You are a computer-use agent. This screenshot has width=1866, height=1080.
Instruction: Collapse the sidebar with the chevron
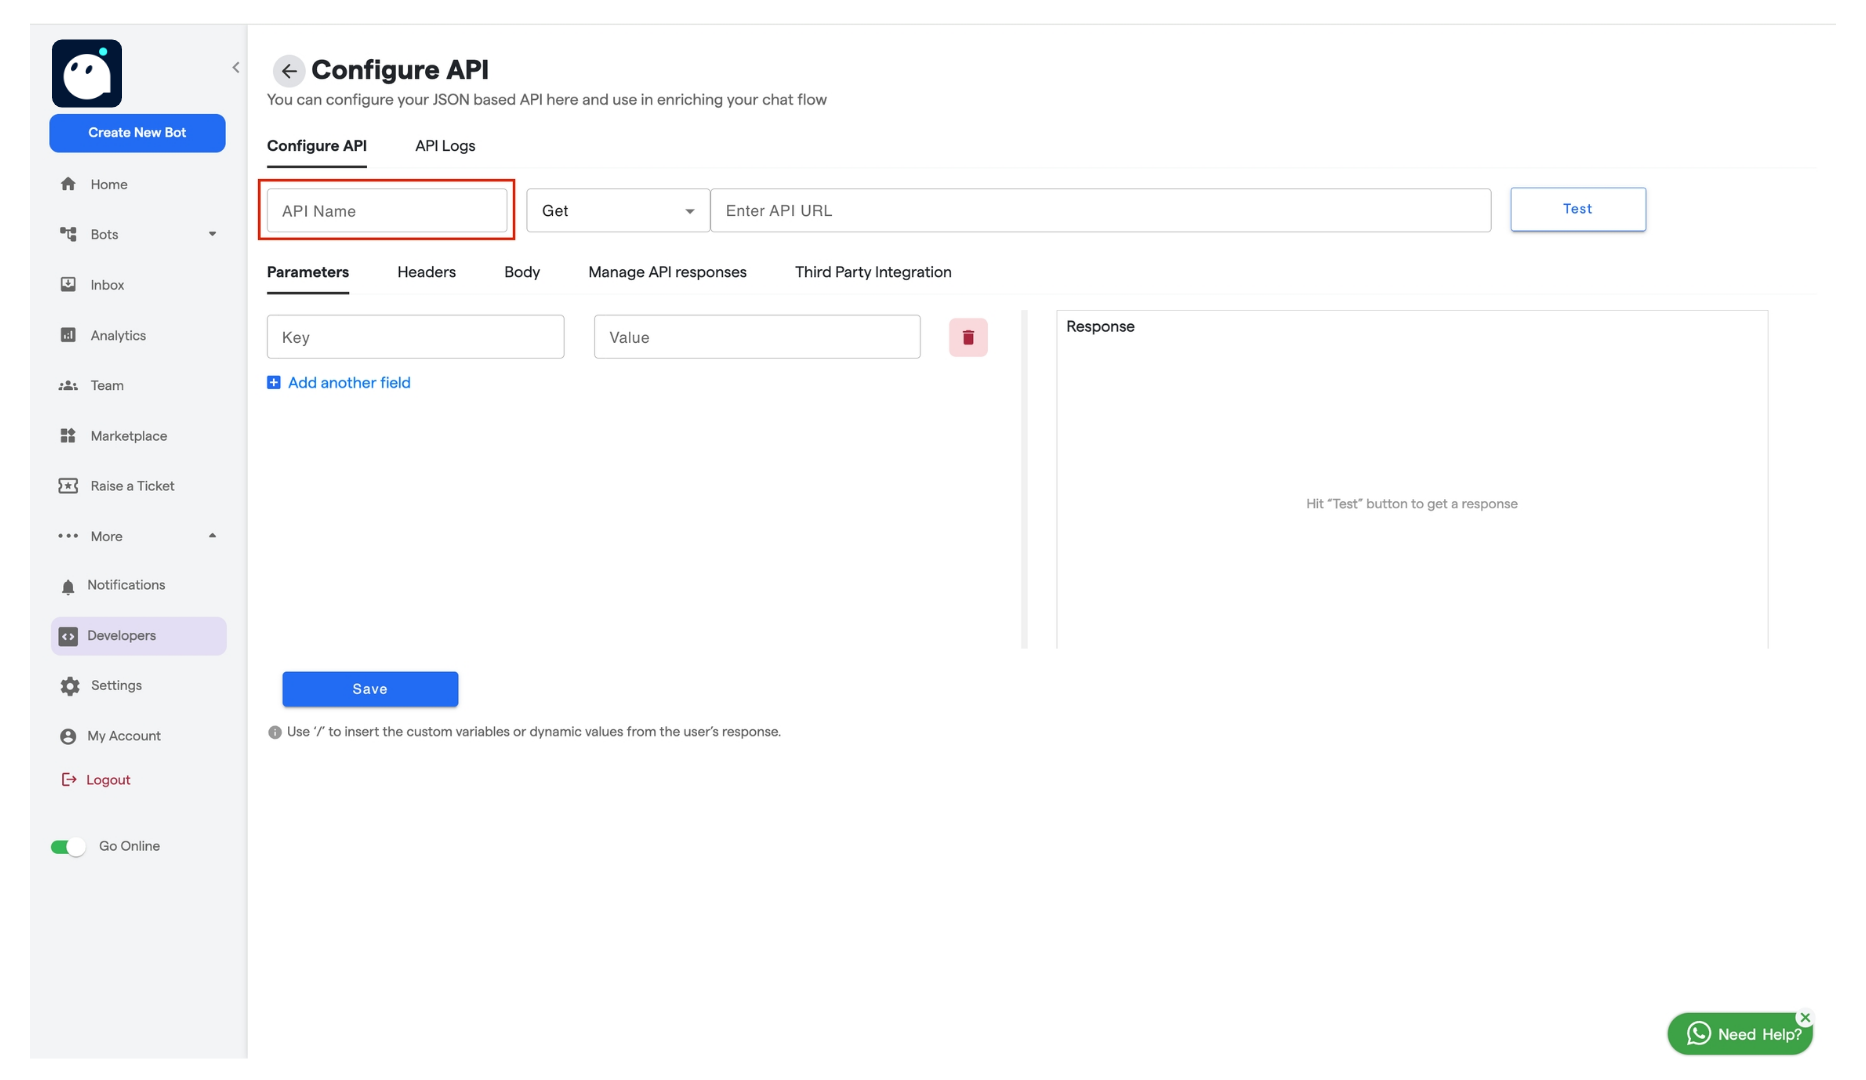point(236,67)
